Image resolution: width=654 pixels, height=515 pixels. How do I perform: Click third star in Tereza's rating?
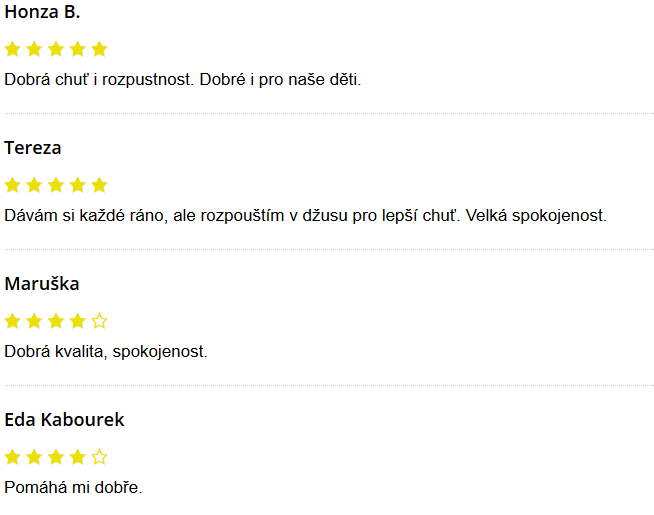point(56,185)
